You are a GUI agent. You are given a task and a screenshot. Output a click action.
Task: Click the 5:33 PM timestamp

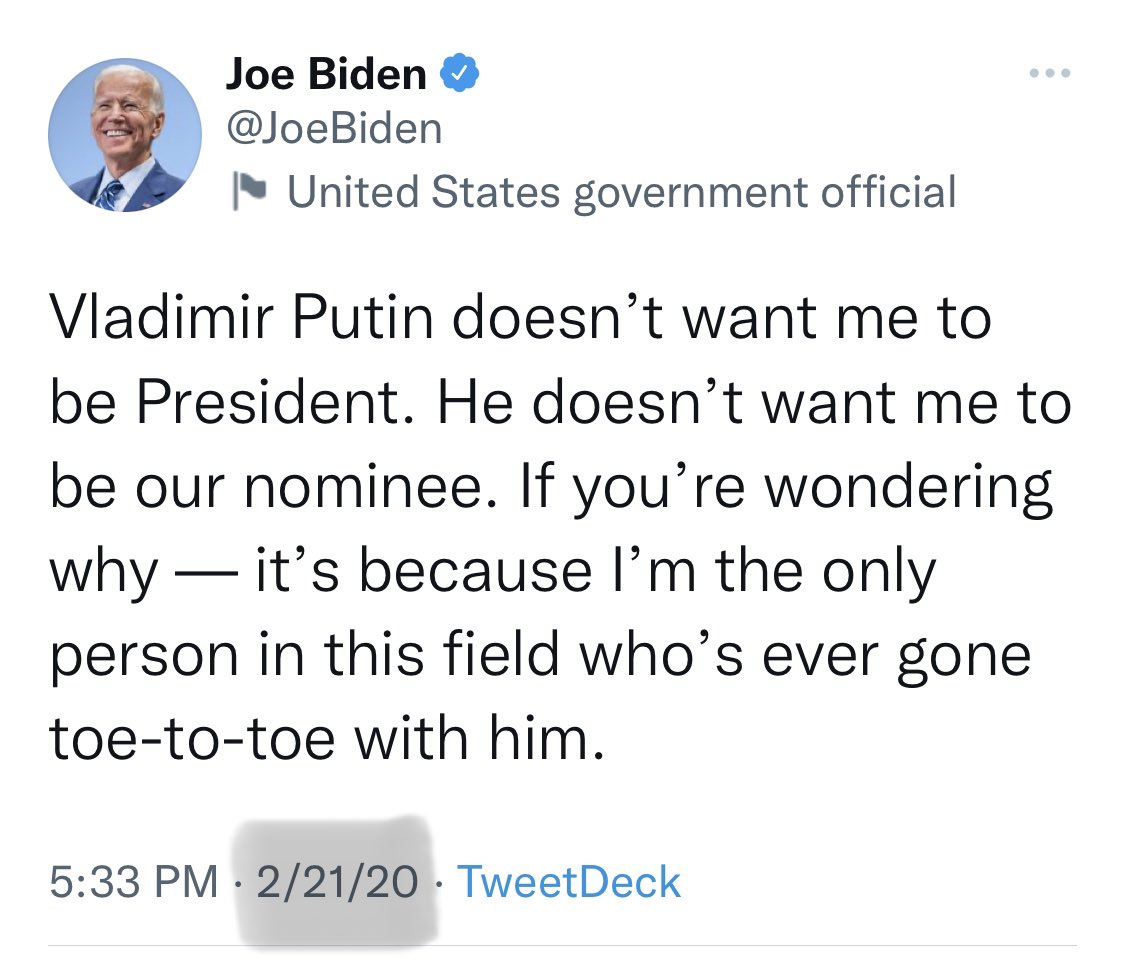point(133,882)
